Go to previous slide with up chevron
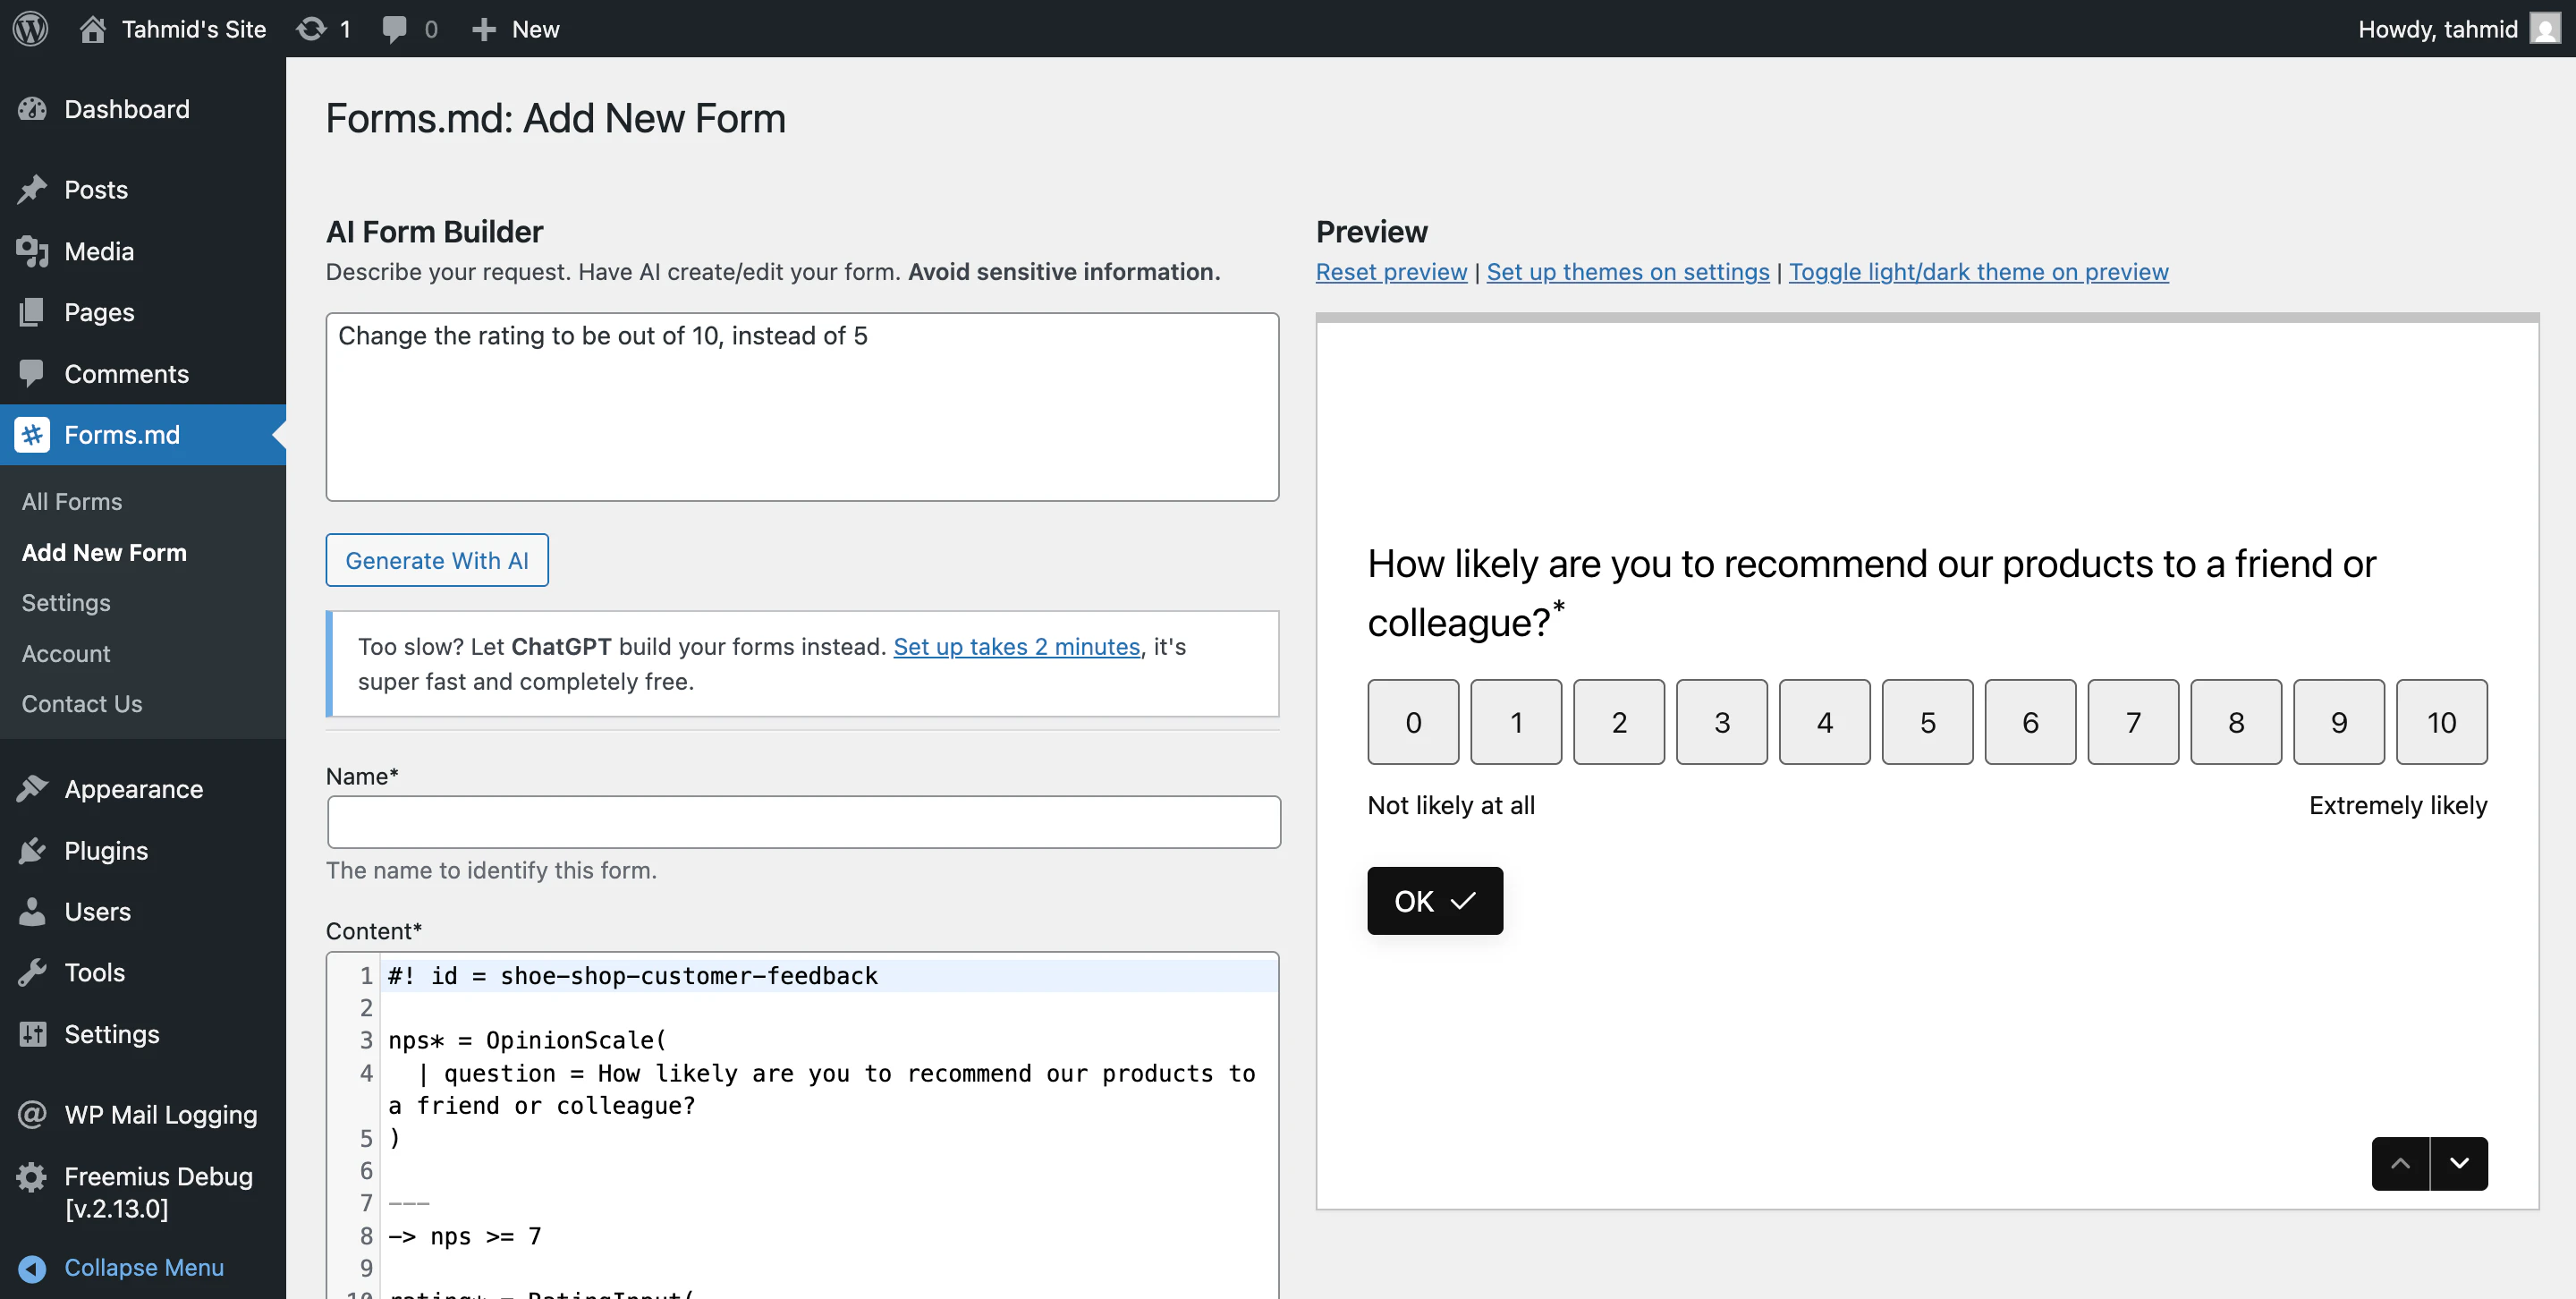2576x1299 pixels. coord(2400,1163)
